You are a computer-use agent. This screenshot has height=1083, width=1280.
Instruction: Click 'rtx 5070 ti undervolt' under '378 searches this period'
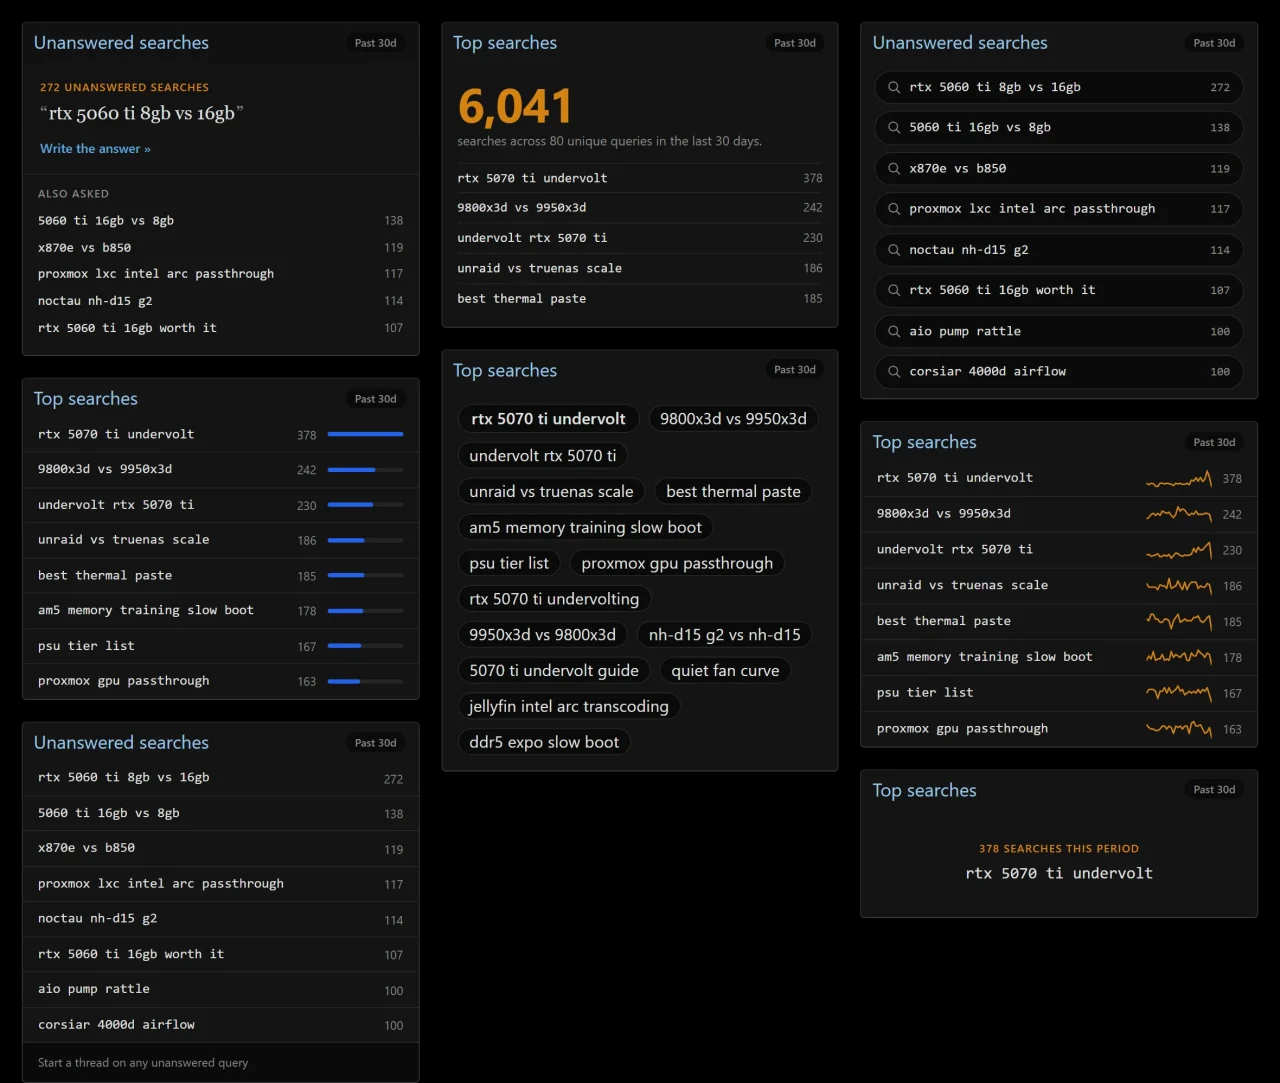point(1059,873)
